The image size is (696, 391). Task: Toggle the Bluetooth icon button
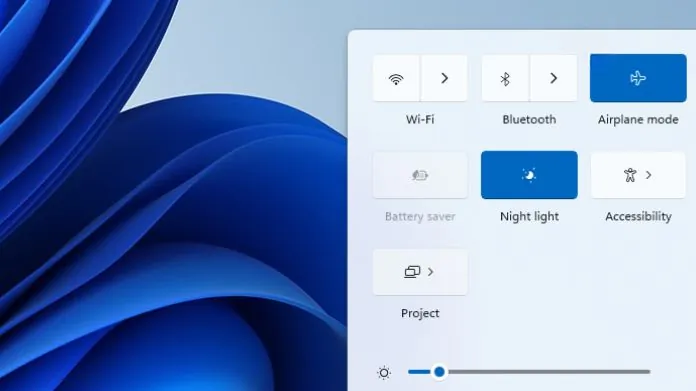(505, 79)
